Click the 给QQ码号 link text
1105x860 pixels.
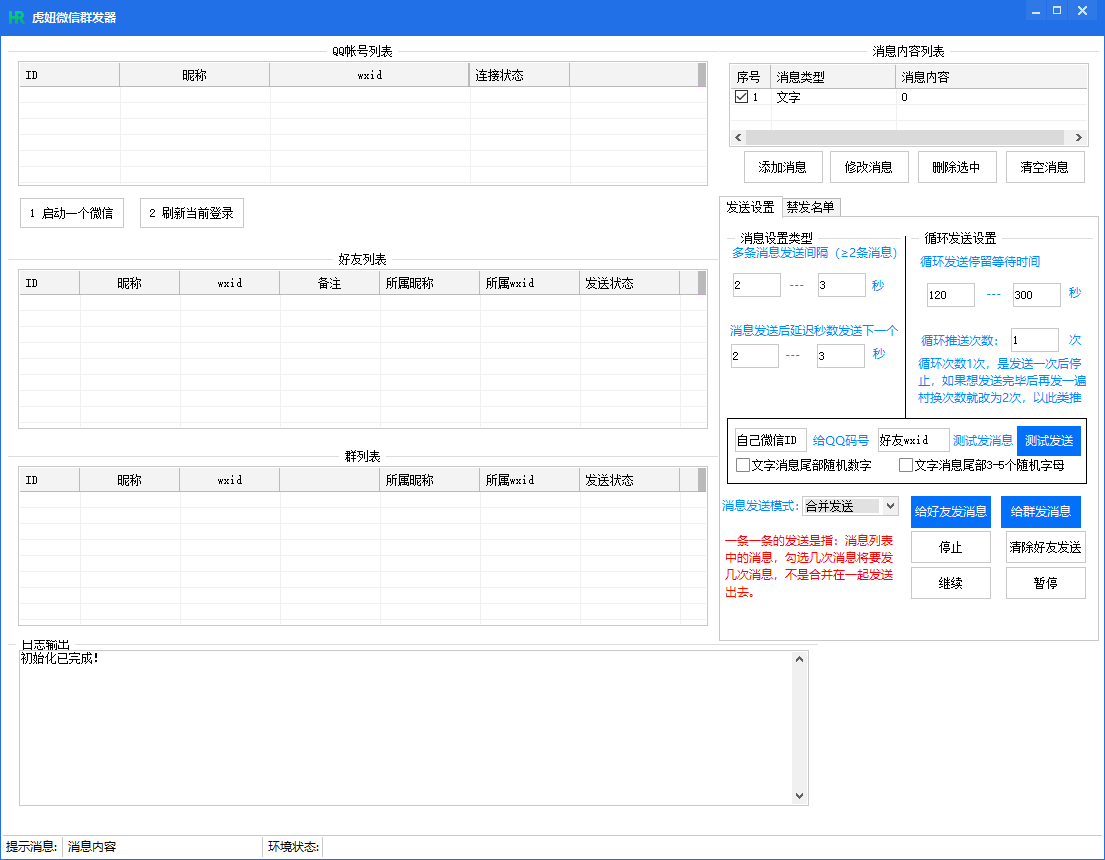point(841,441)
